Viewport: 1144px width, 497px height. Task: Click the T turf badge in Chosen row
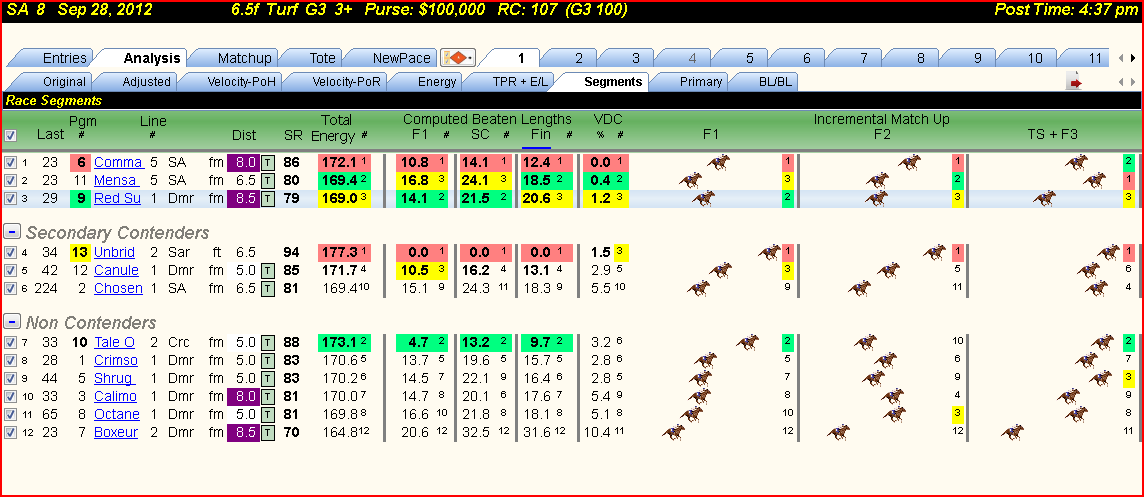[x=268, y=288]
